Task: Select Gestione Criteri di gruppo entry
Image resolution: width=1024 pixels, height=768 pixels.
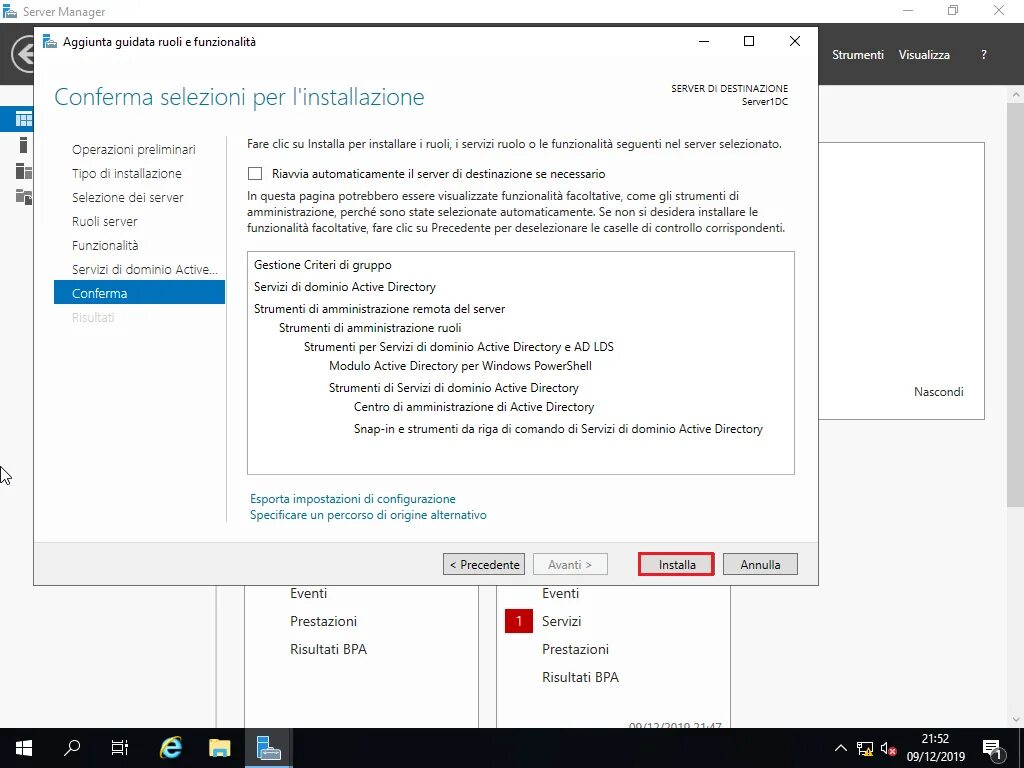Action: point(323,265)
